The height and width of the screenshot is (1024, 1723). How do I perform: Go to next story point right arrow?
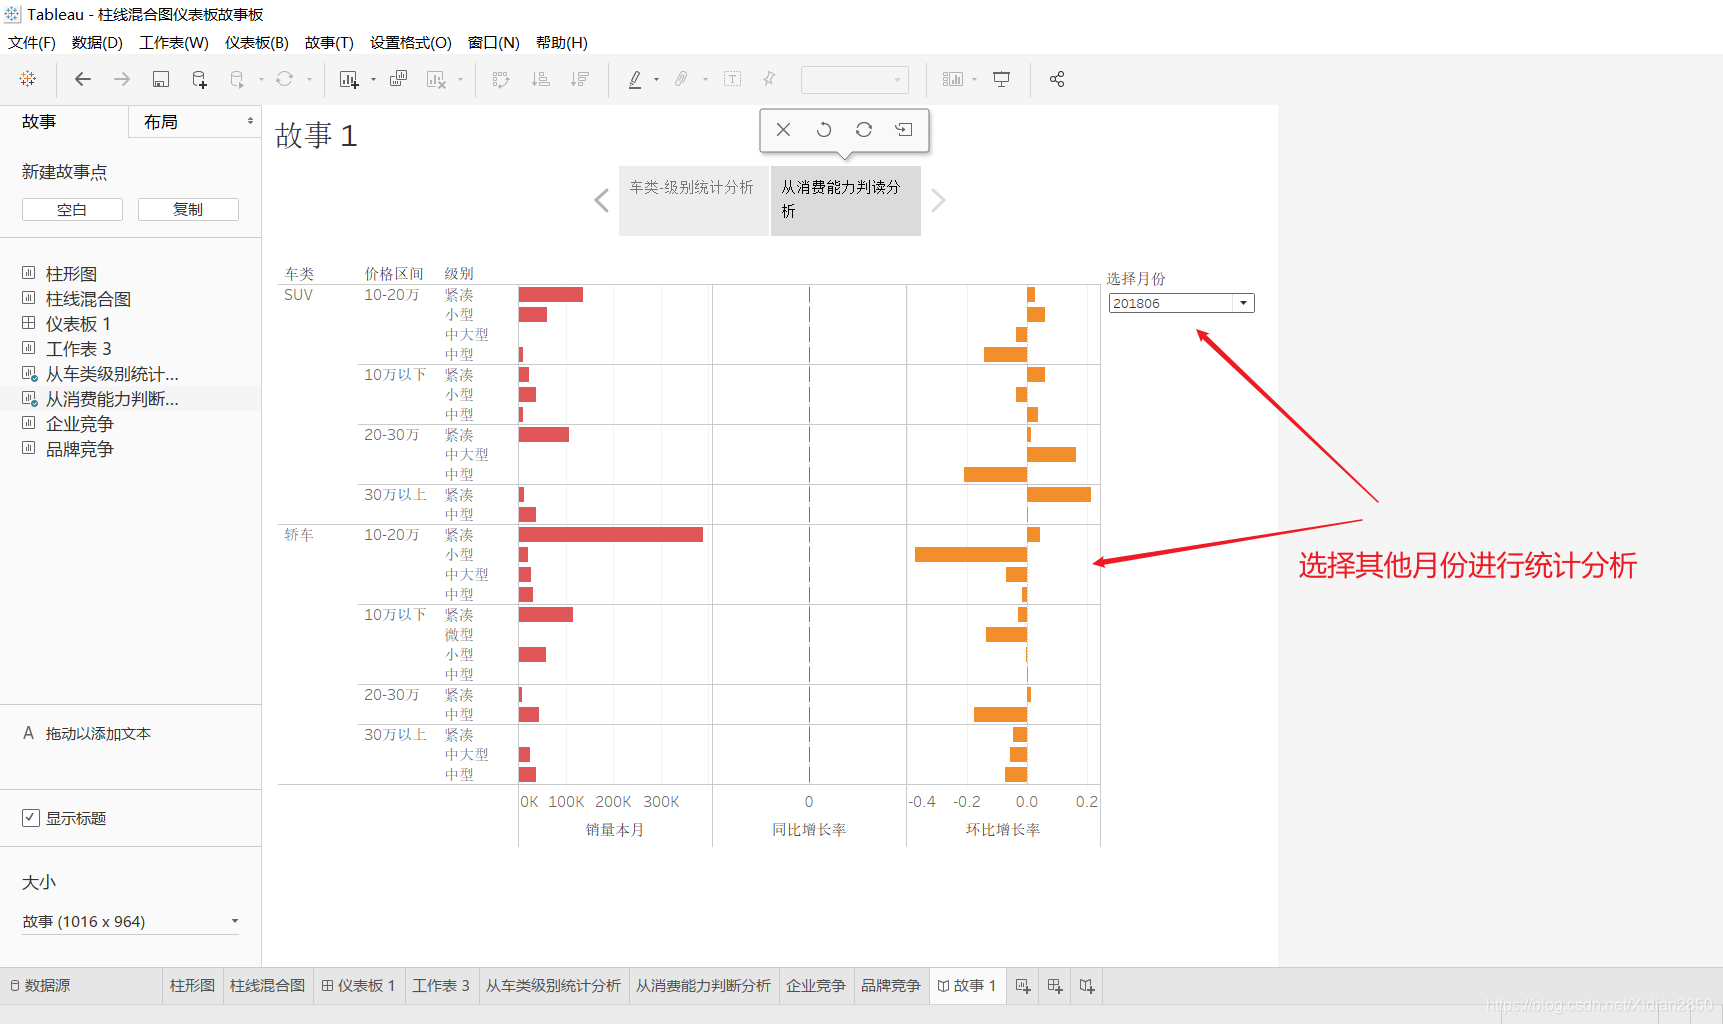[x=938, y=201]
